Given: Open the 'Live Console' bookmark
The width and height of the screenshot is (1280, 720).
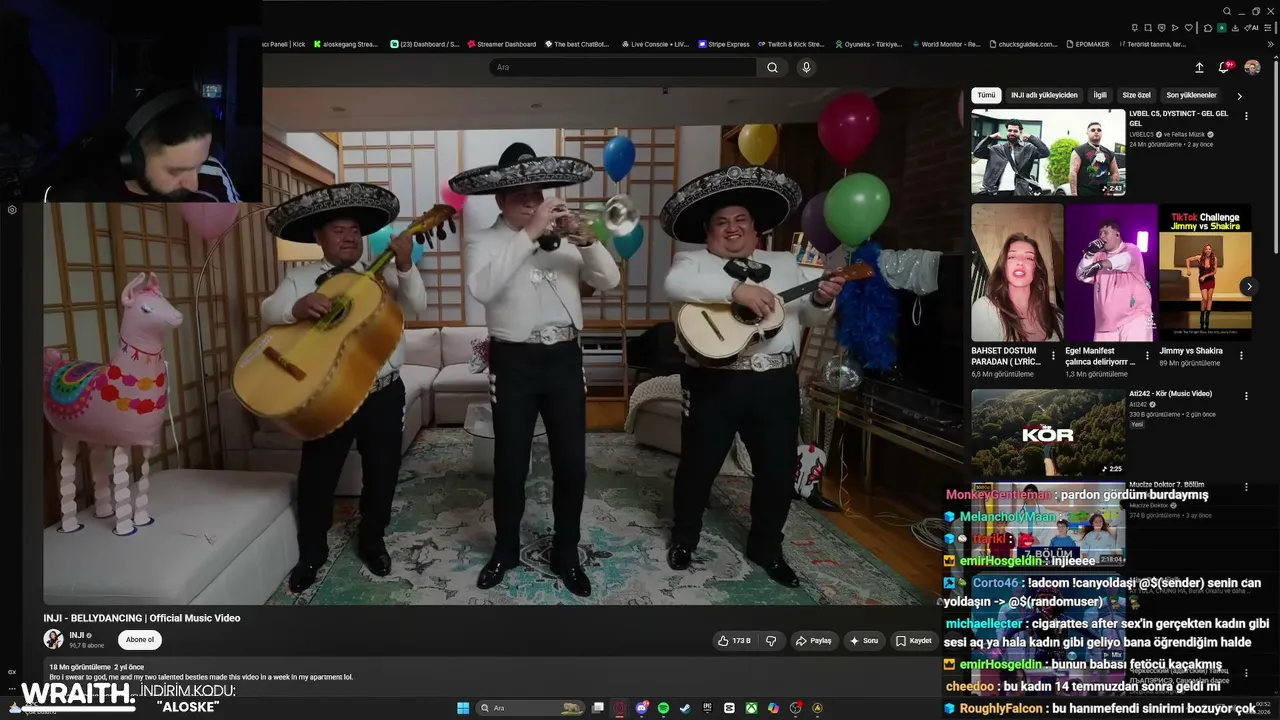Looking at the screenshot, I should (x=655, y=44).
